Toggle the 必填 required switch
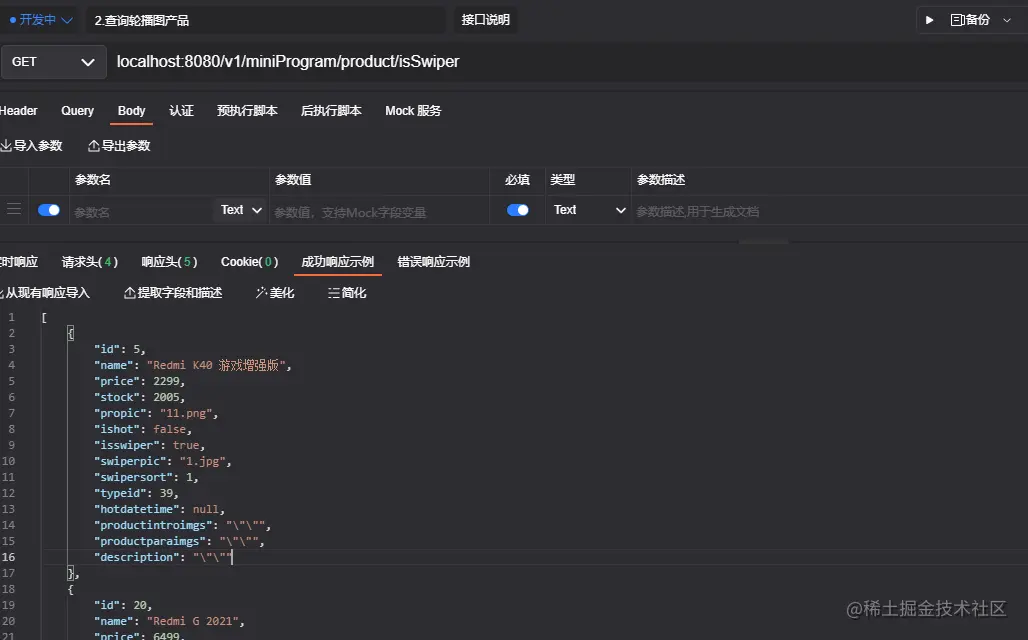 tap(517, 210)
